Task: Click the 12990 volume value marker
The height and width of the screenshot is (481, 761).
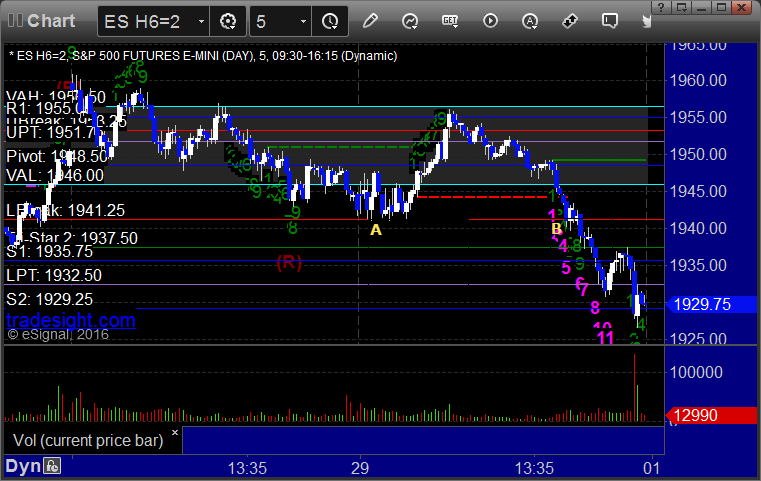Action: [x=711, y=415]
